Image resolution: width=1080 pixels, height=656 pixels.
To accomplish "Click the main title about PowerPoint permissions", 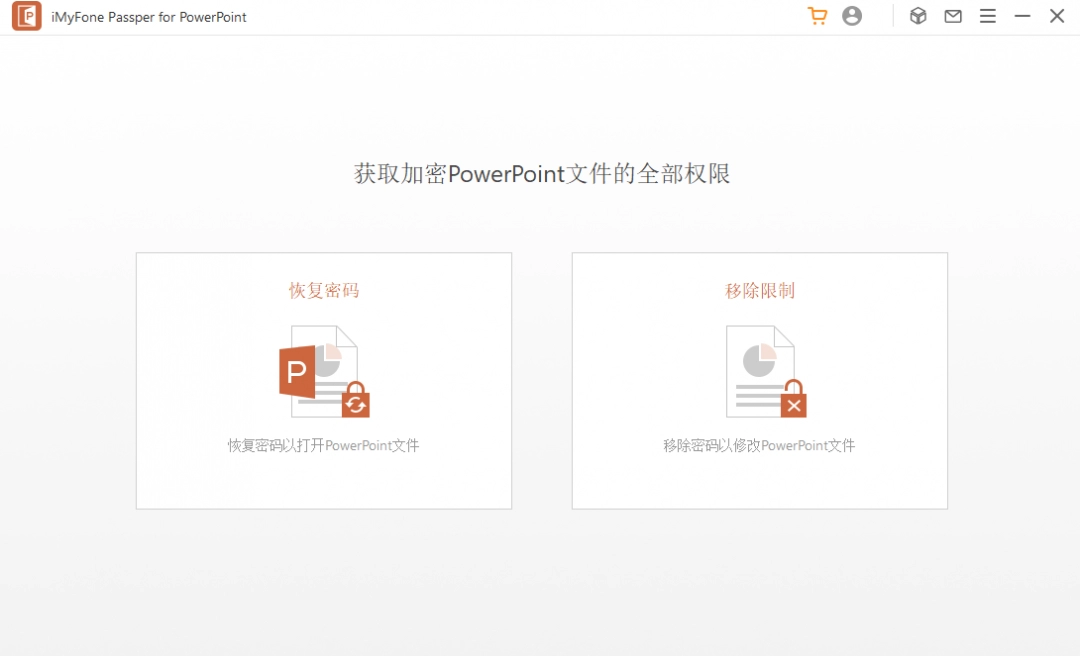I will [540, 174].
